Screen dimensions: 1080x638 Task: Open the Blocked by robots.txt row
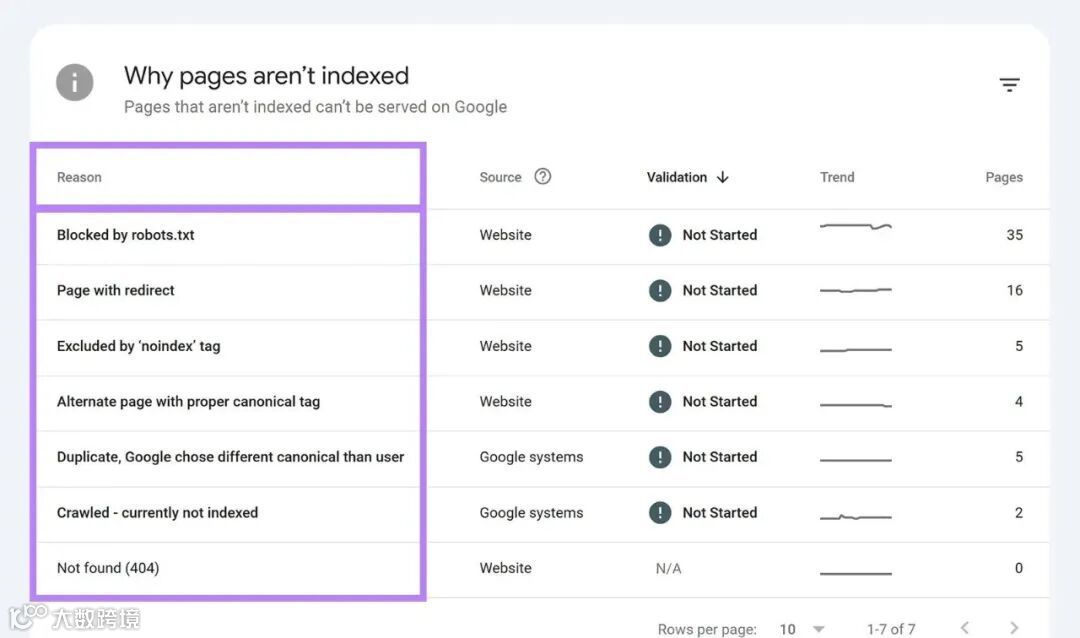(126, 235)
